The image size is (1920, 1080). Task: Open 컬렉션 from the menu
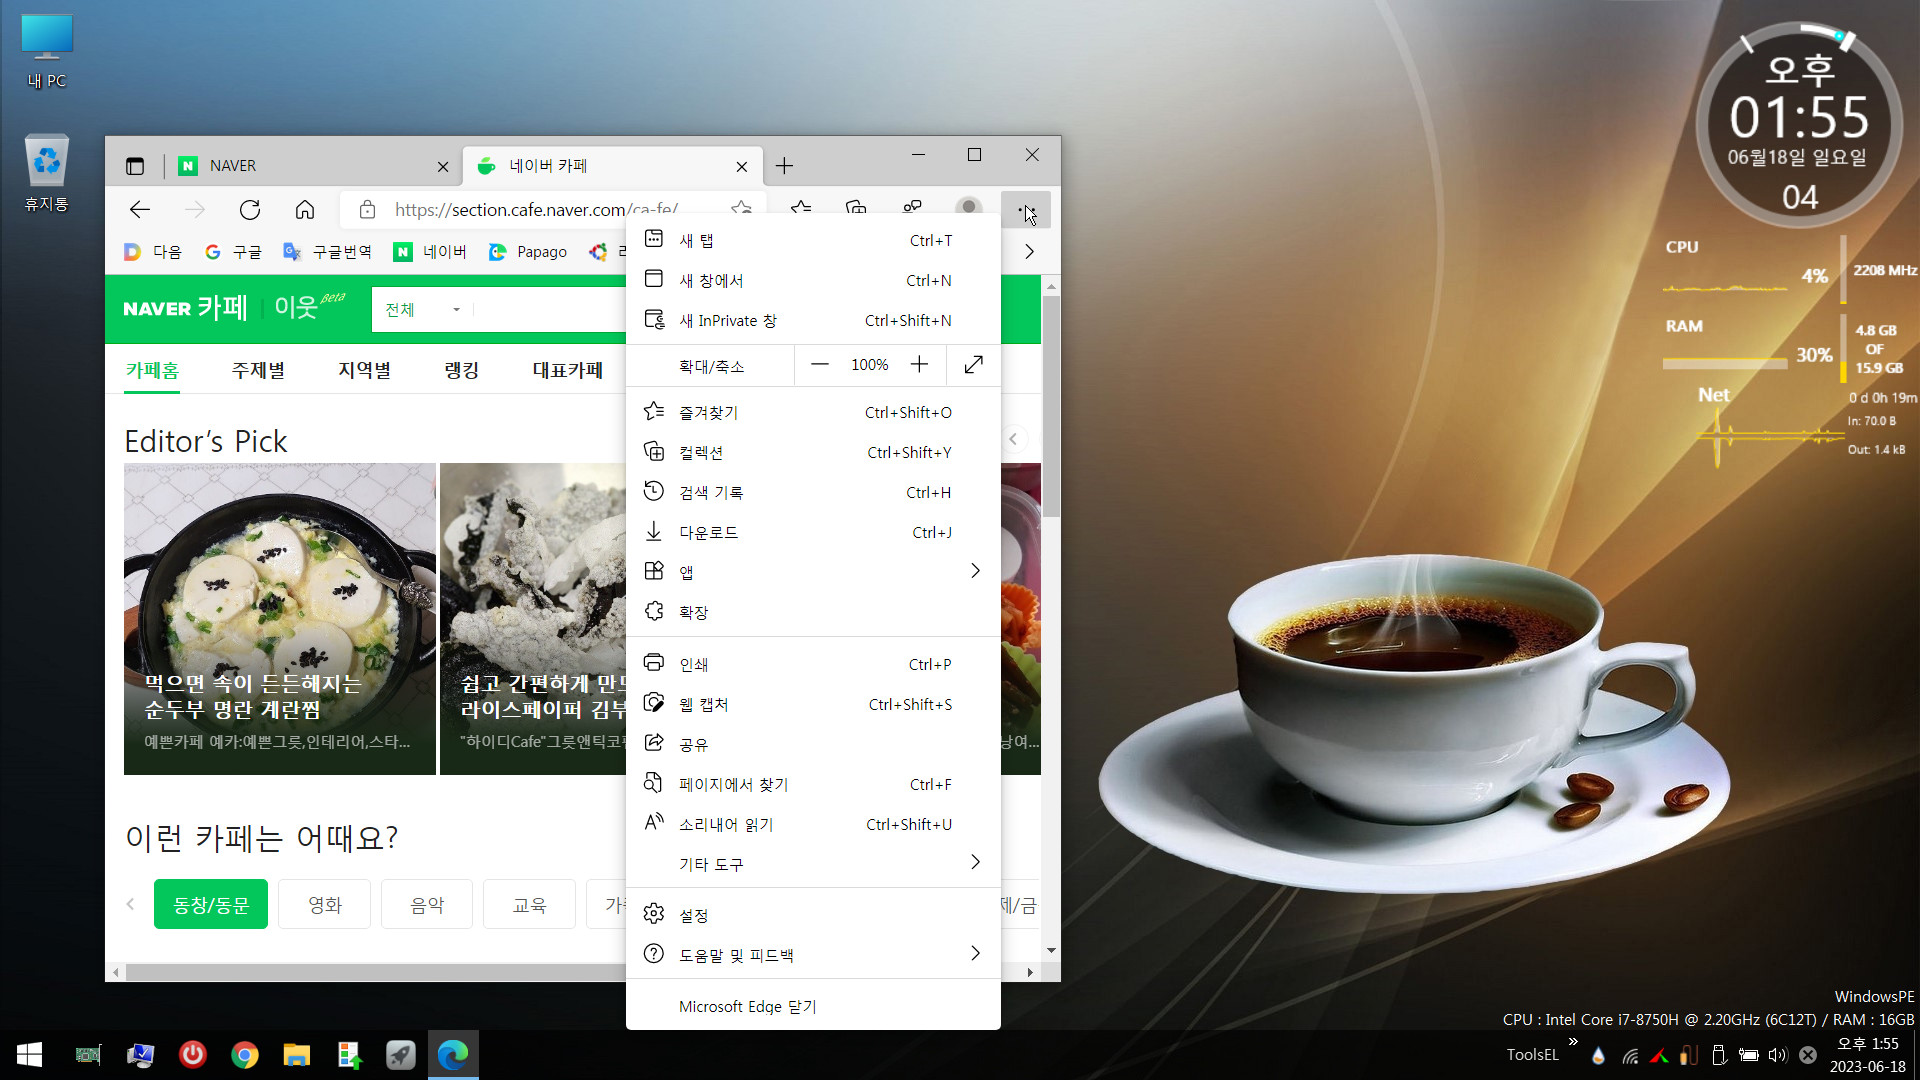(x=813, y=452)
